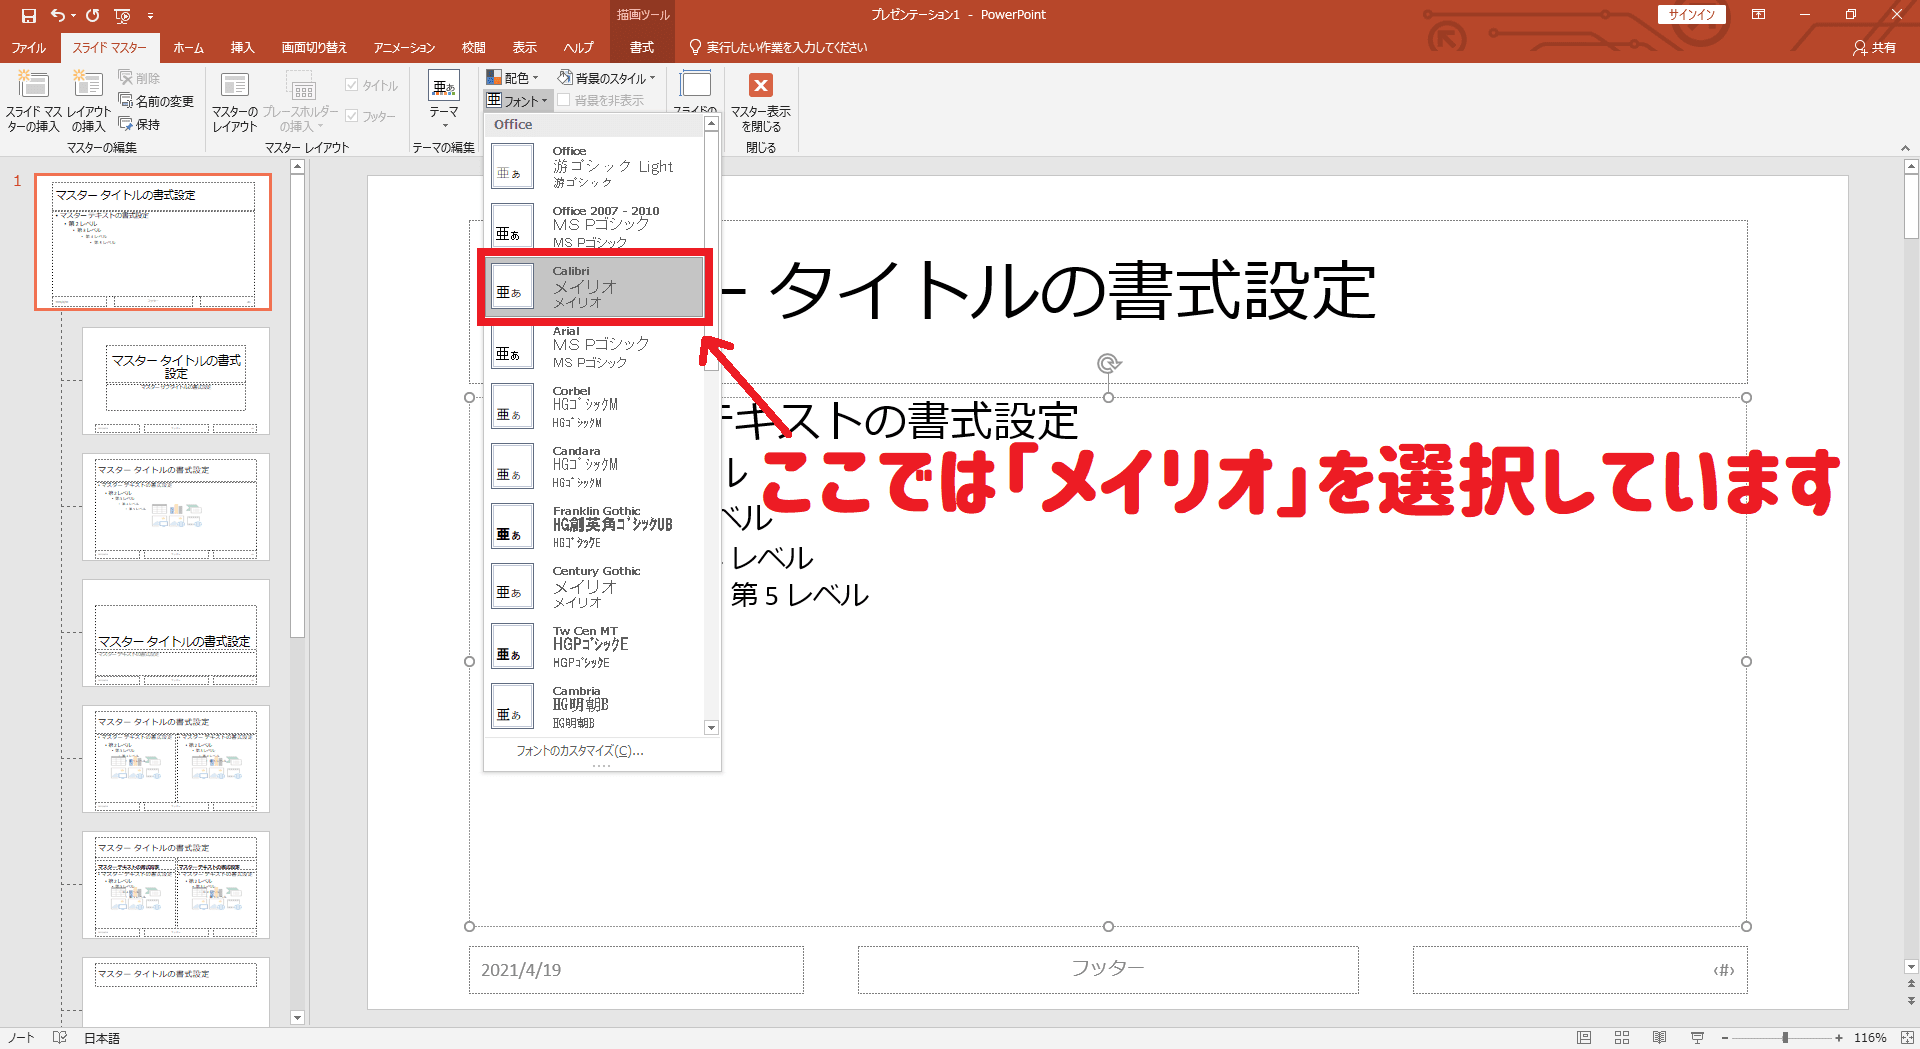The width and height of the screenshot is (1920, 1049).
Task: Click フォントのカスタマイズ link
Action: click(579, 751)
